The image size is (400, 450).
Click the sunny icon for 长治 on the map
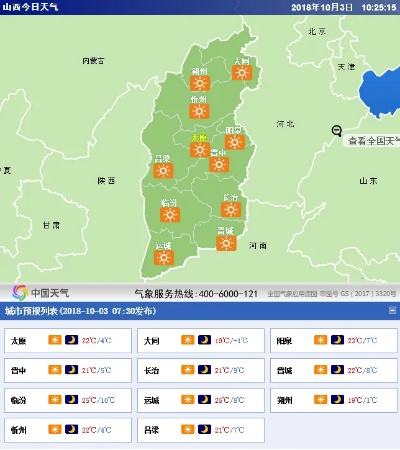click(231, 209)
